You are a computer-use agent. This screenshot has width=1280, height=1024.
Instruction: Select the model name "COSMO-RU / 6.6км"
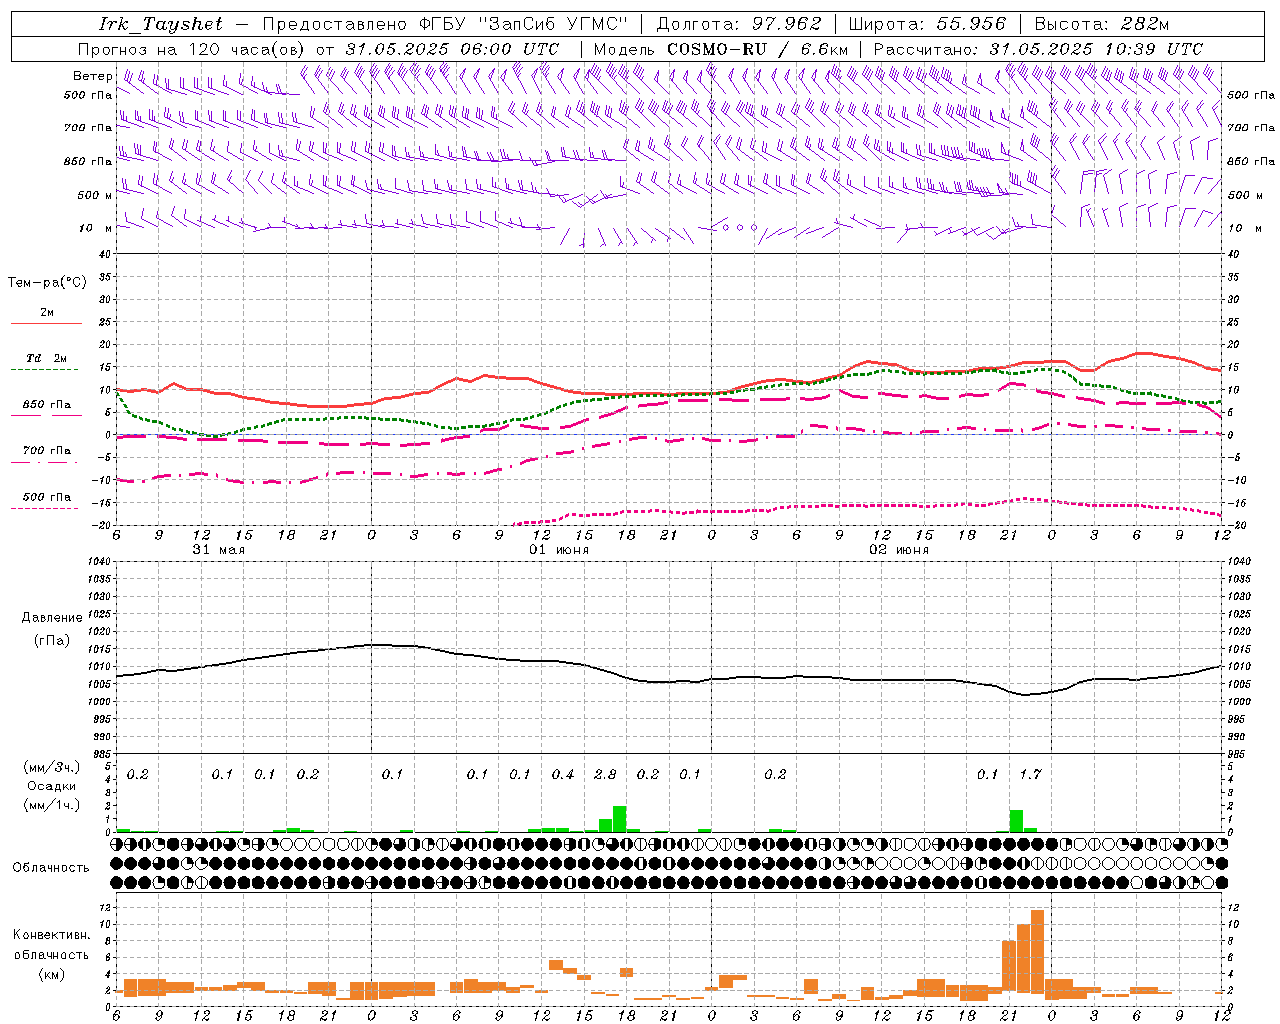(x=758, y=49)
